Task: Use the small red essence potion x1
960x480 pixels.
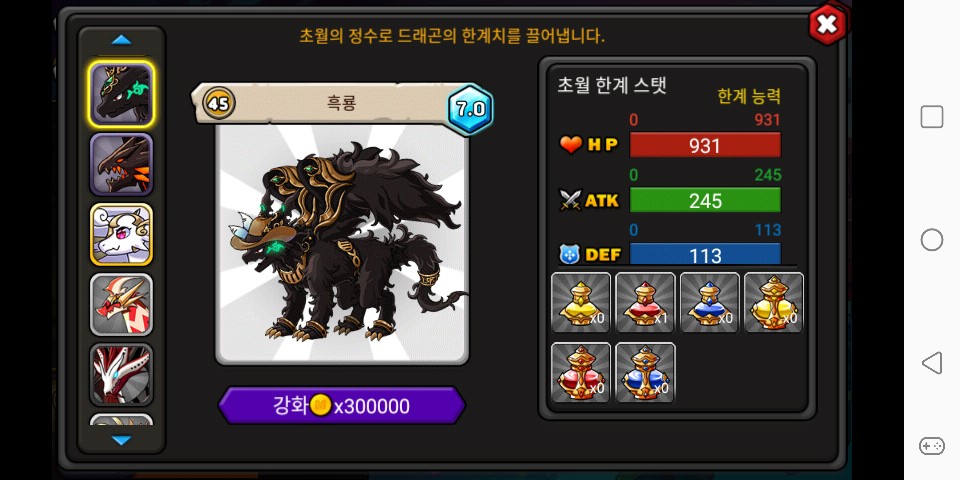Action: 645,302
